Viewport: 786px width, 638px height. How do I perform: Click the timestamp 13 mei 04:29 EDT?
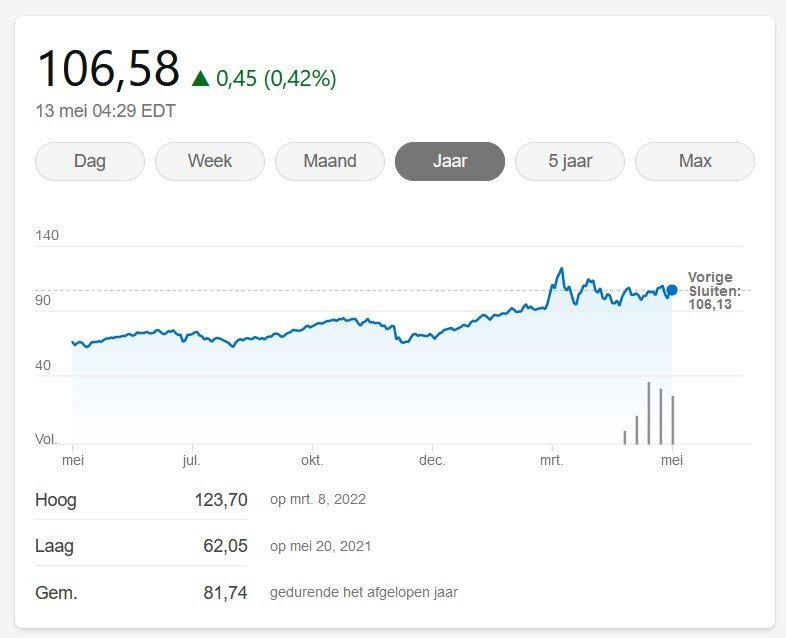(105, 111)
